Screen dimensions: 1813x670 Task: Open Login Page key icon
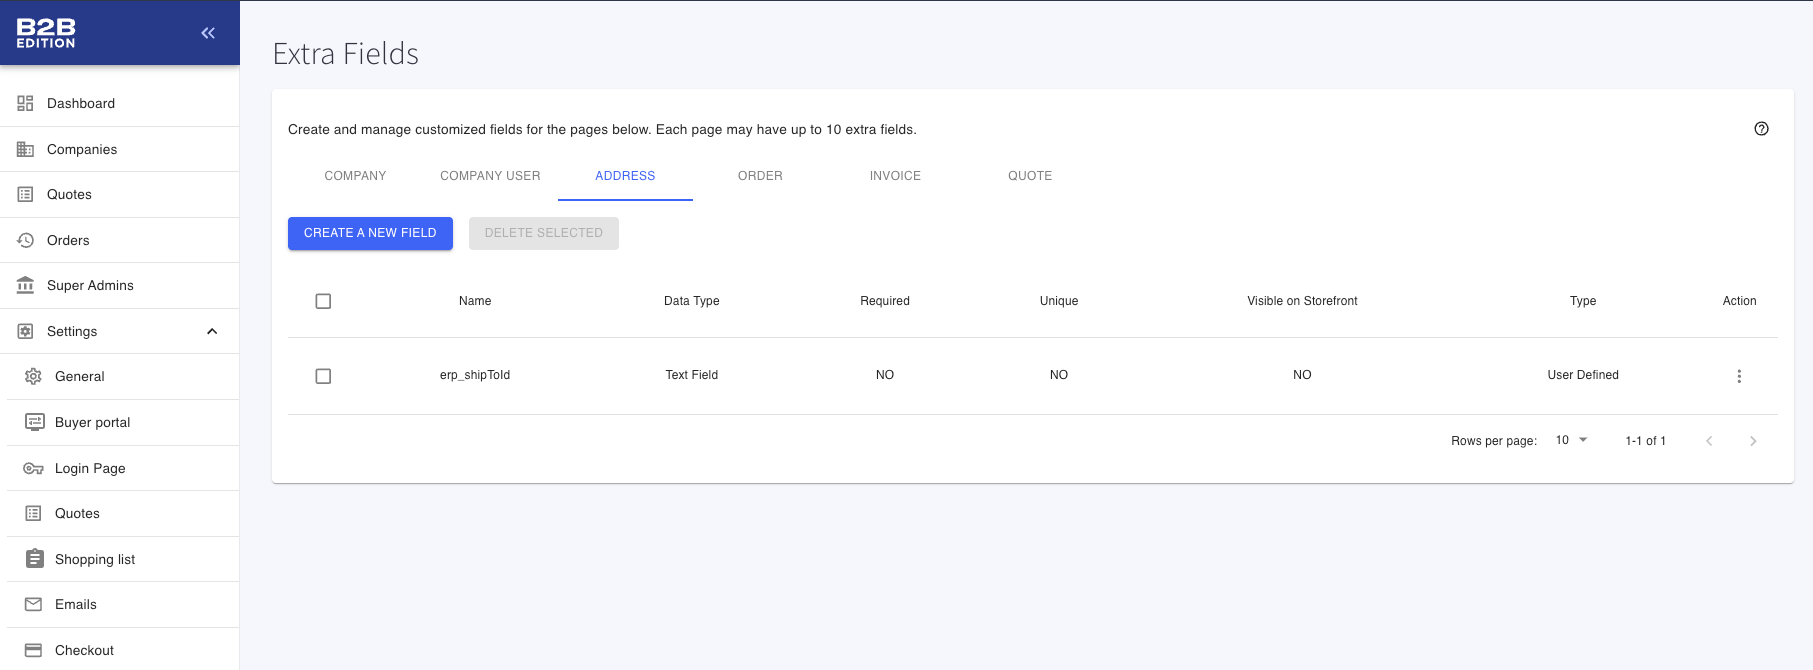pyautogui.click(x=34, y=468)
